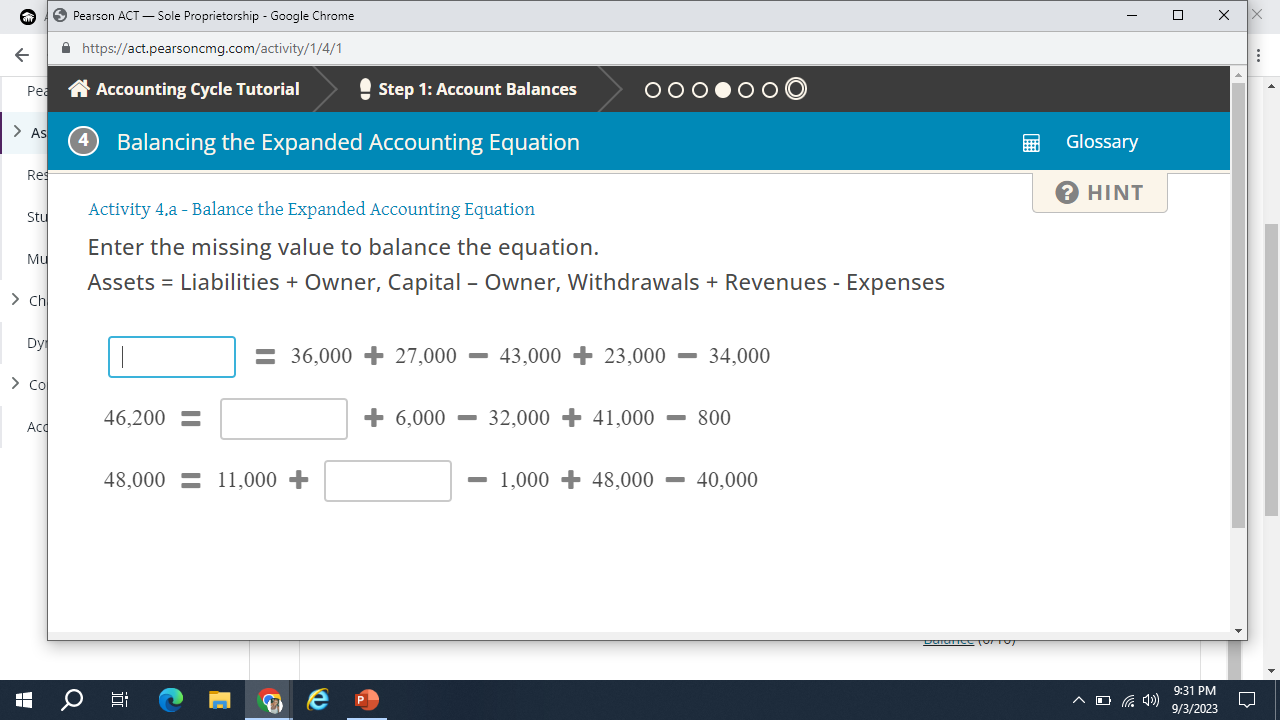
Task: Click the popup address bar URL
Action: click(212, 48)
